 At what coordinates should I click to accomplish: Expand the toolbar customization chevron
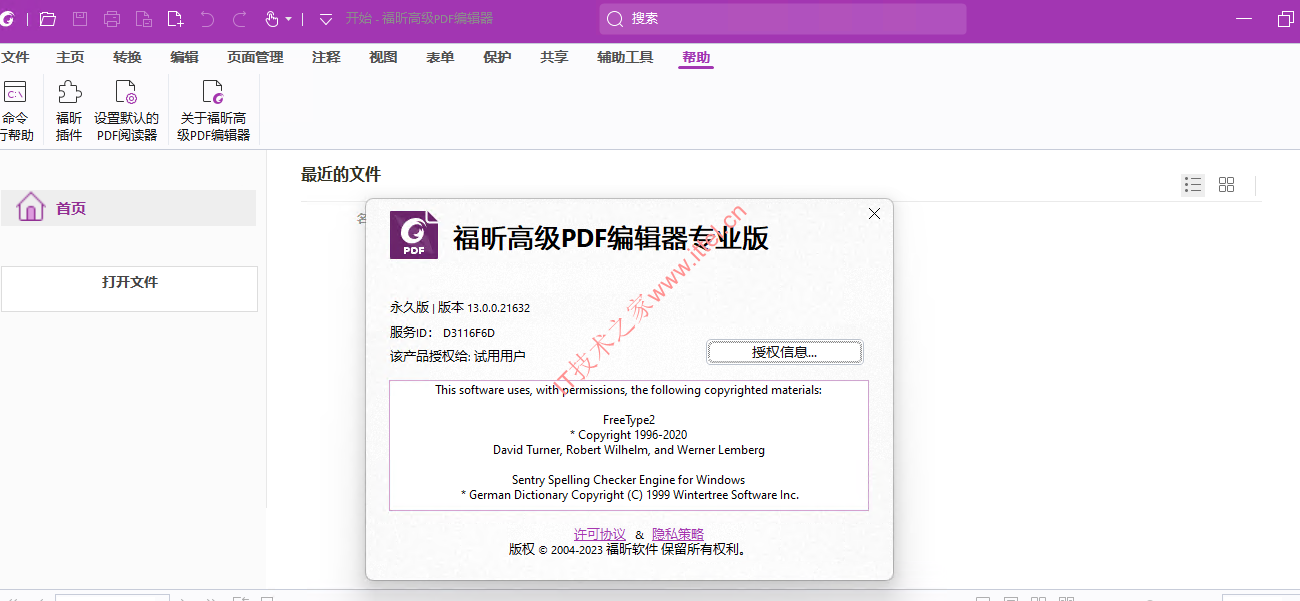[325, 18]
